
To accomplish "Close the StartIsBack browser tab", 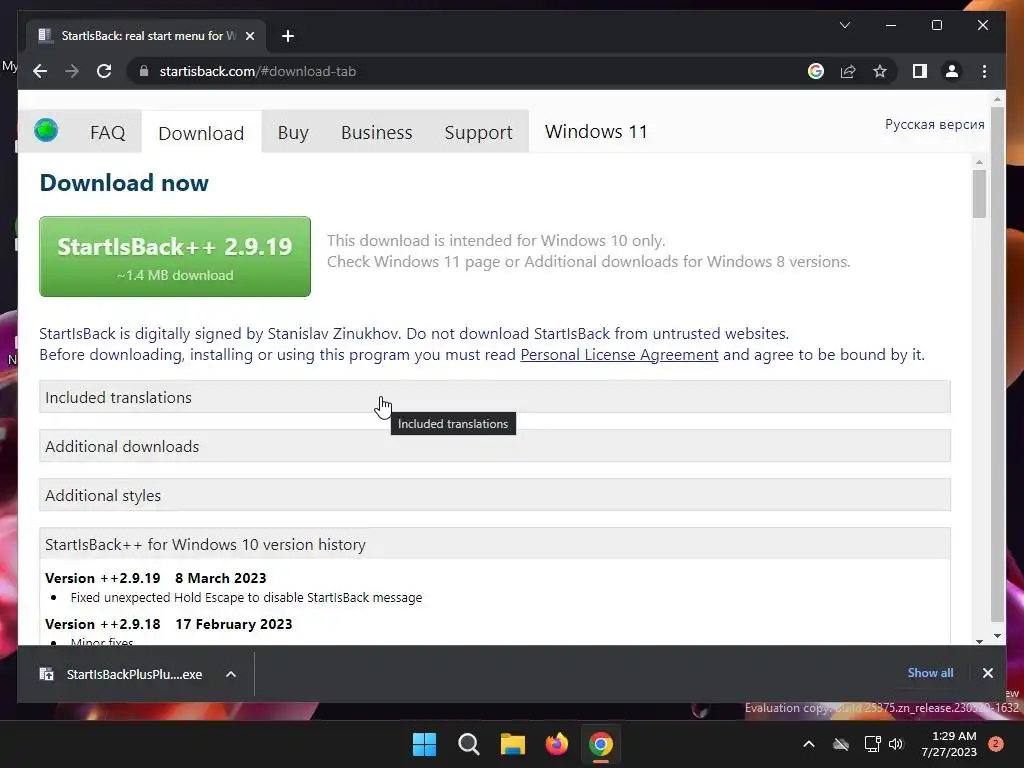I will coord(249,36).
